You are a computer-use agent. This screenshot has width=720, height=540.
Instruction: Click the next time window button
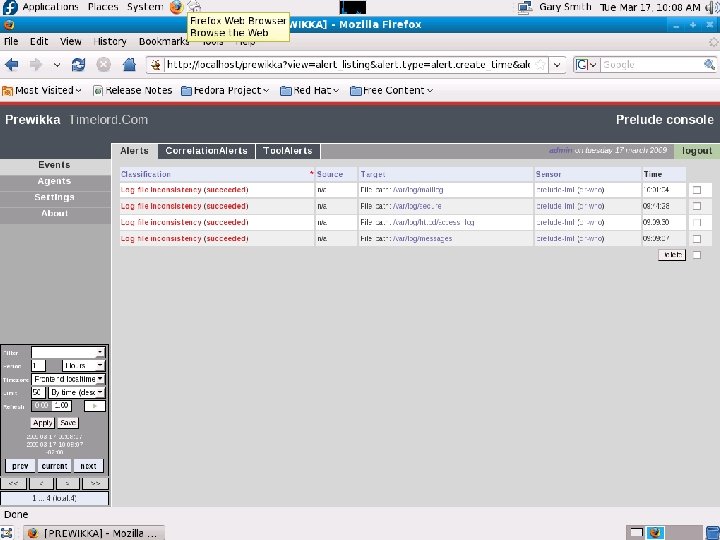88,466
